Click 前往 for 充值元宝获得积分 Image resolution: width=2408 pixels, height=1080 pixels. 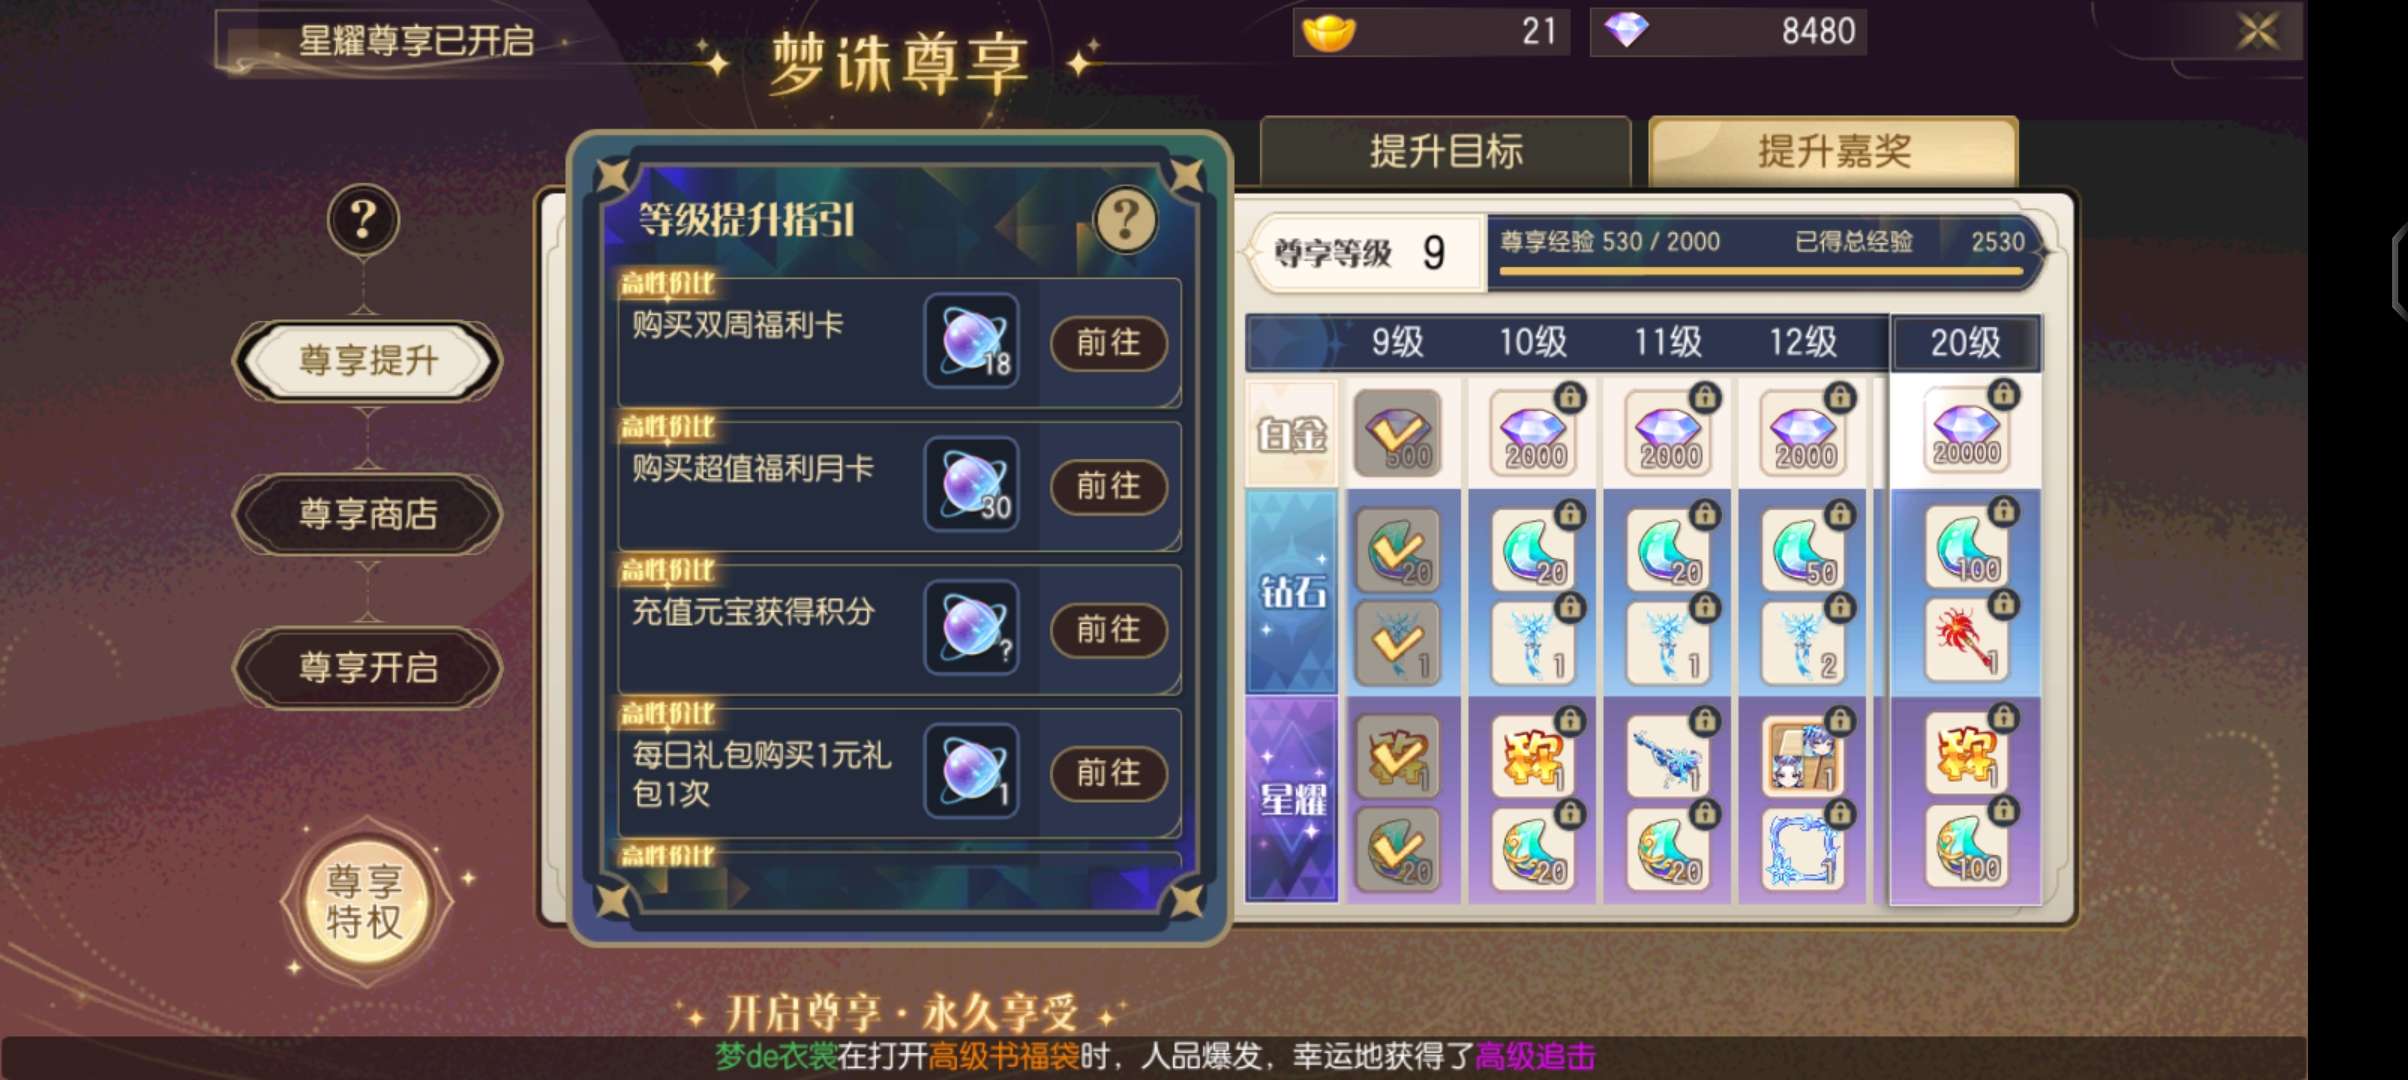click(1108, 629)
